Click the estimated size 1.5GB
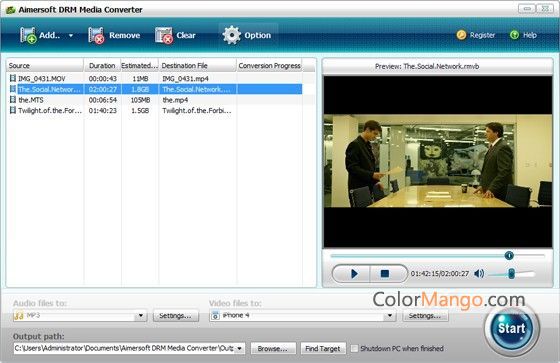The width and height of the screenshot is (560, 363). pyautogui.click(x=140, y=111)
